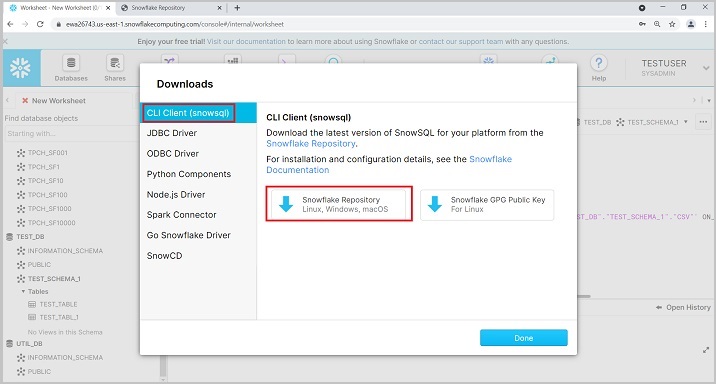Select JDBC Driver in Downloads list

172,133
